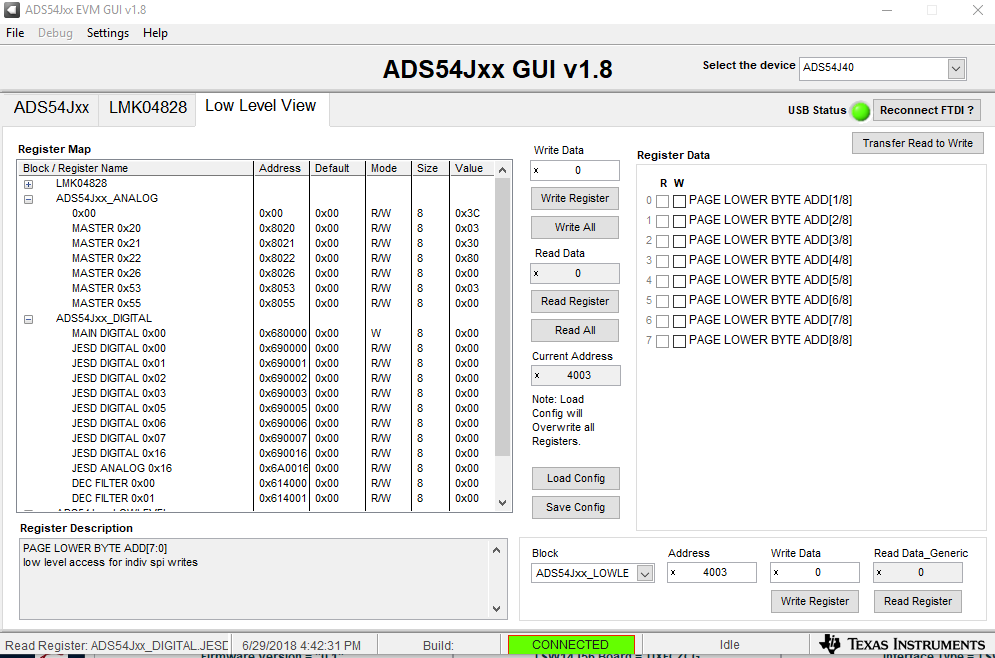Click the Idle status bar entry
Viewport: 995px width, 658px height.
tap(729, 645)
